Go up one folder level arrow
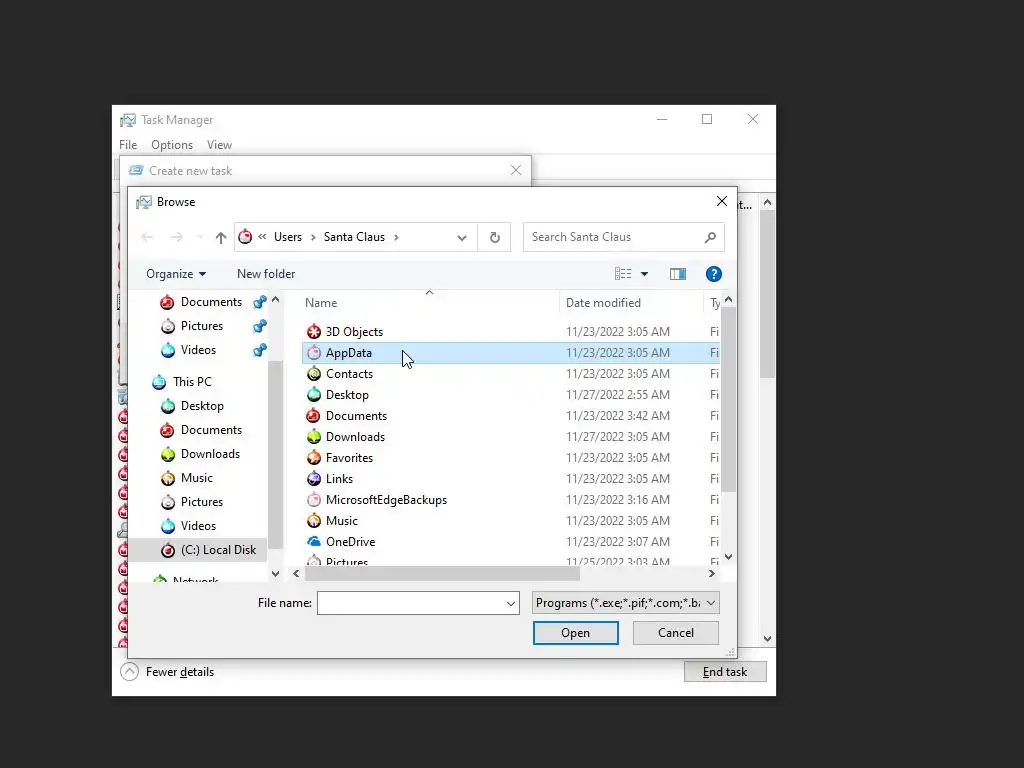1024x768 pixels. [x=221, y=238]
